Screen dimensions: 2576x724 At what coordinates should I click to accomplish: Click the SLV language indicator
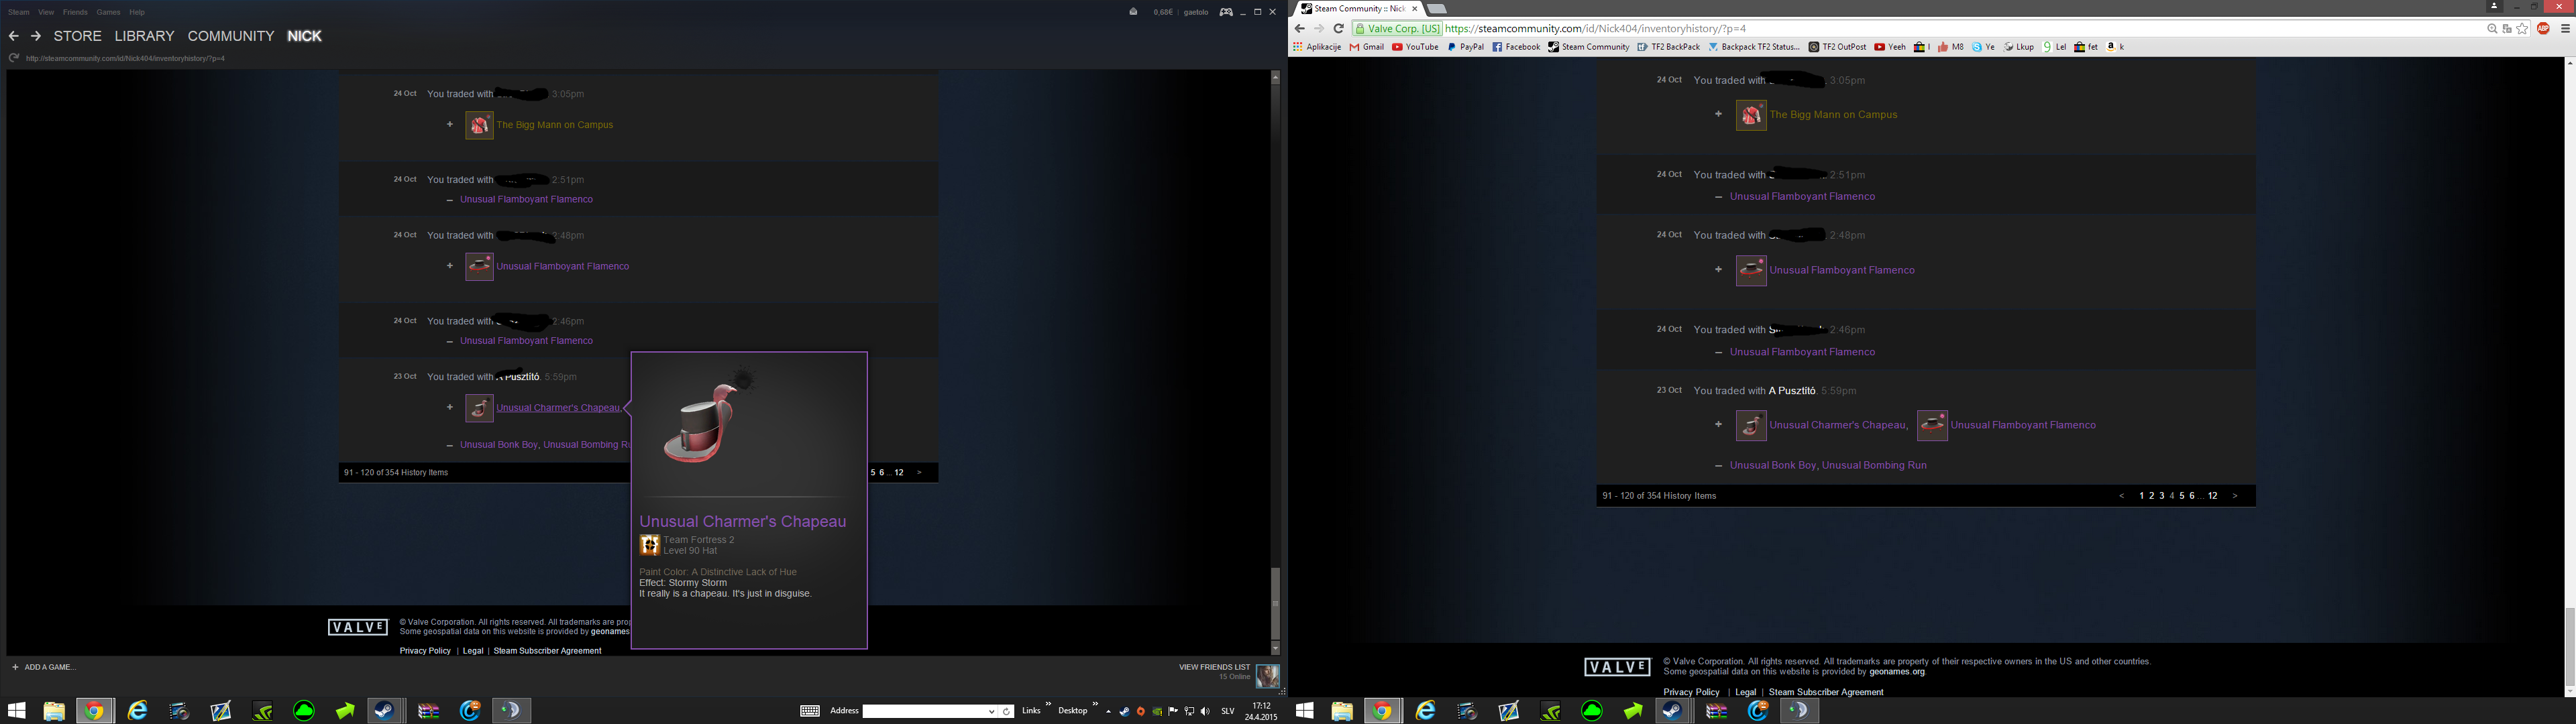coord(1228,712)
